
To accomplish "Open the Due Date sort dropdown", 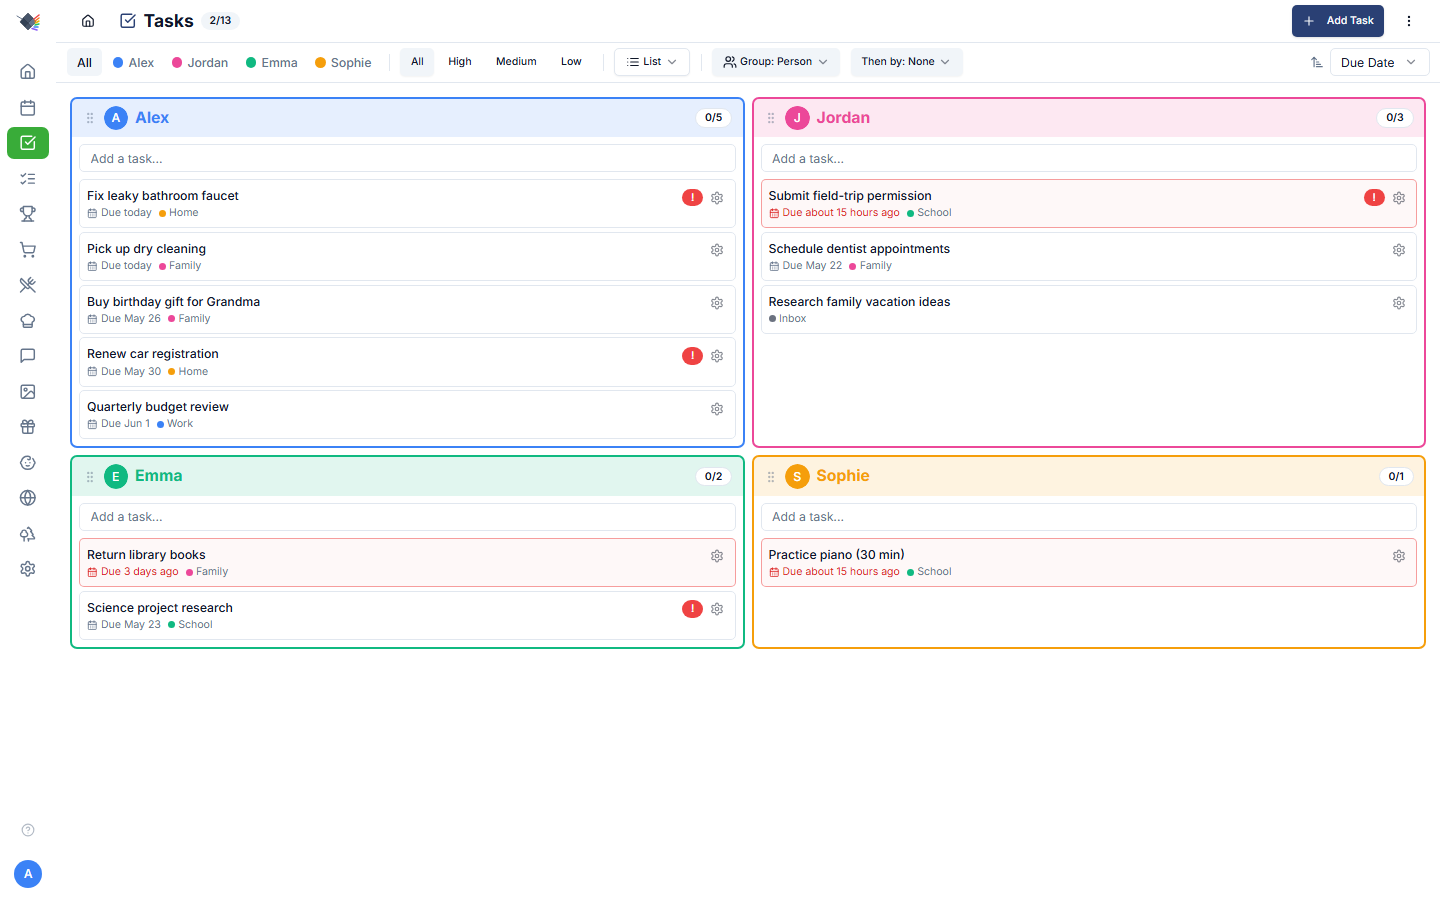I will [x=1379, y=62].
